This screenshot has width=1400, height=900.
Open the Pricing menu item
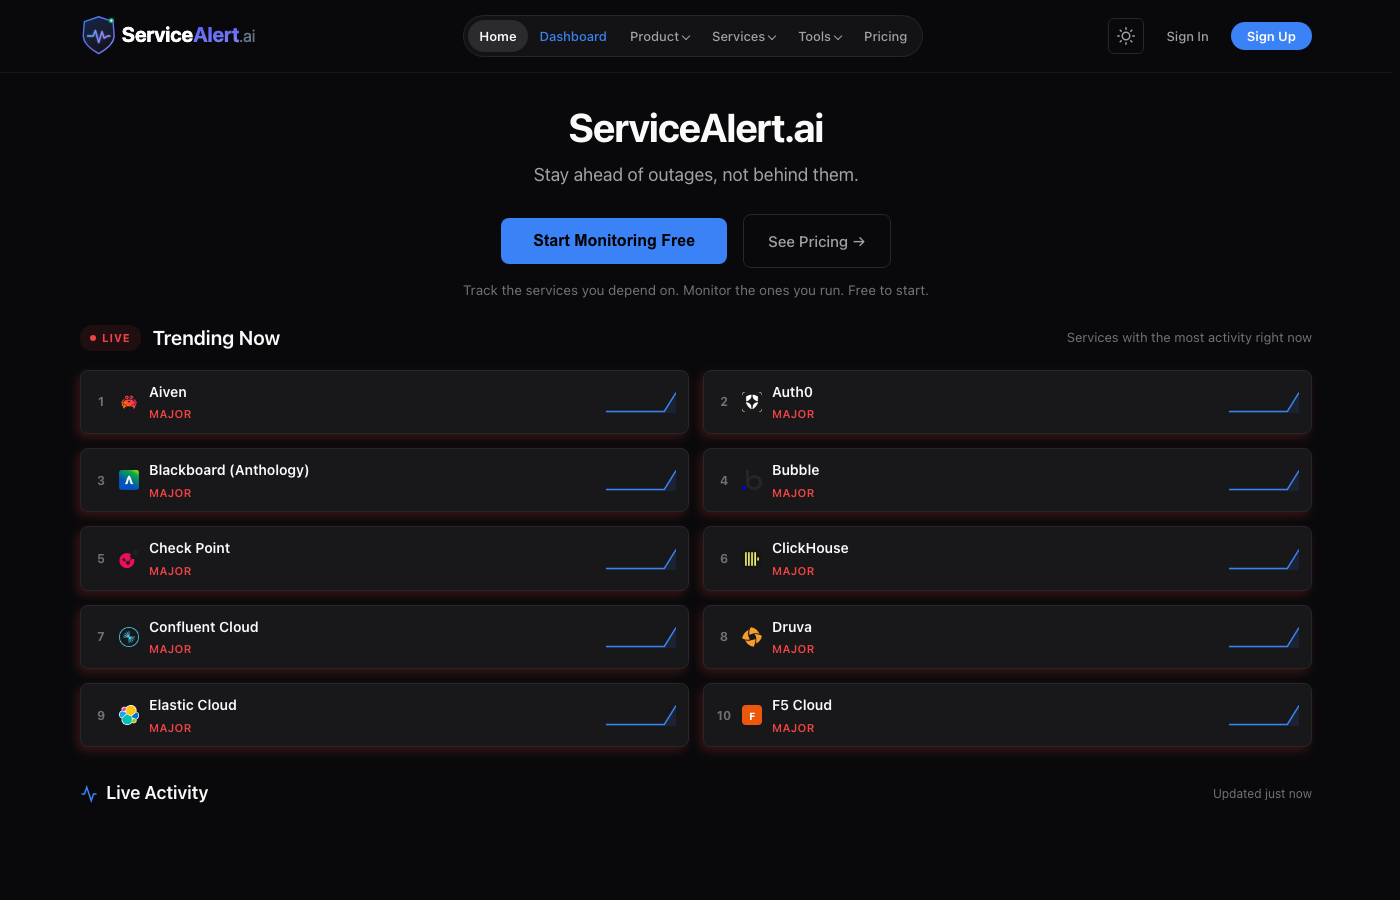[x=885, y=36]
